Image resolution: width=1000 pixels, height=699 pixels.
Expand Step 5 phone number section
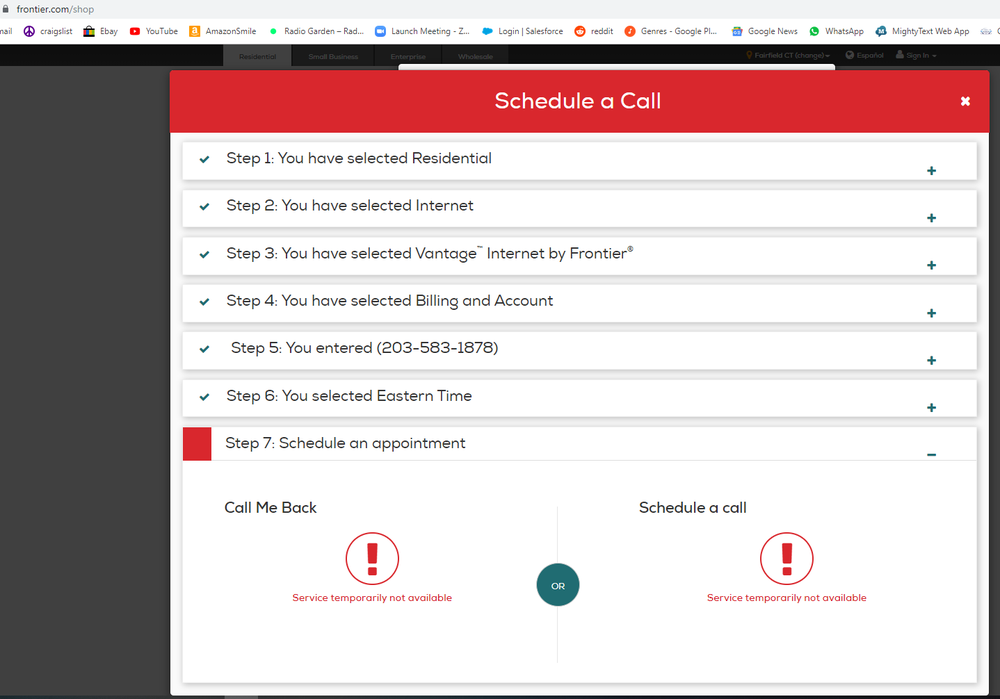[x=931, y=360]
